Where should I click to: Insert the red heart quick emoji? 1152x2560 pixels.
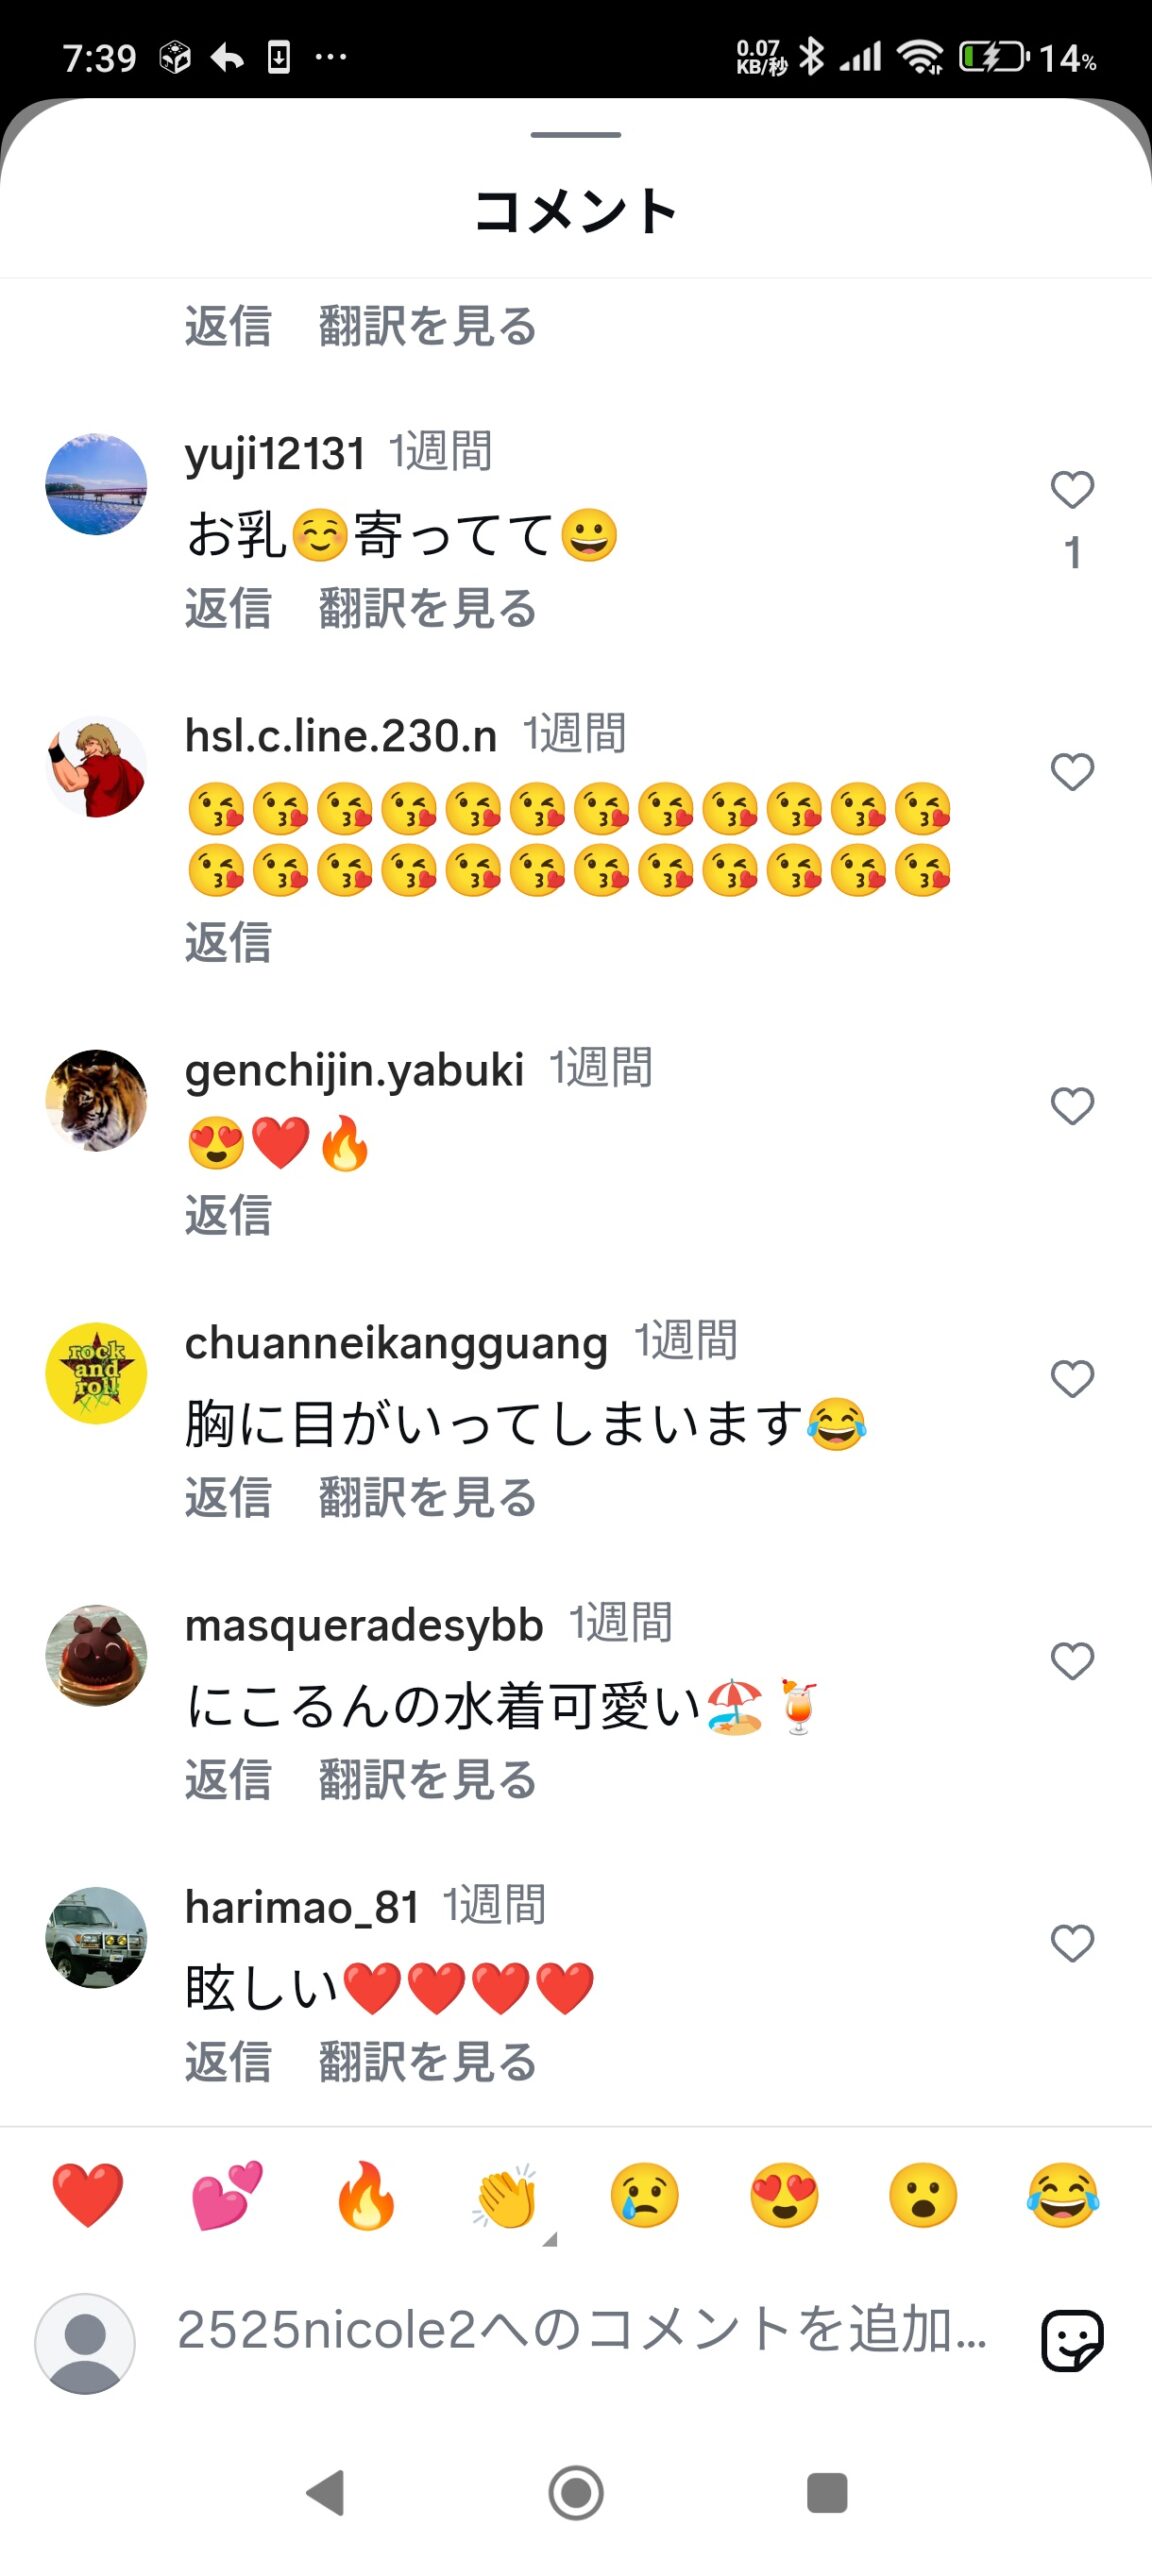88,2195
